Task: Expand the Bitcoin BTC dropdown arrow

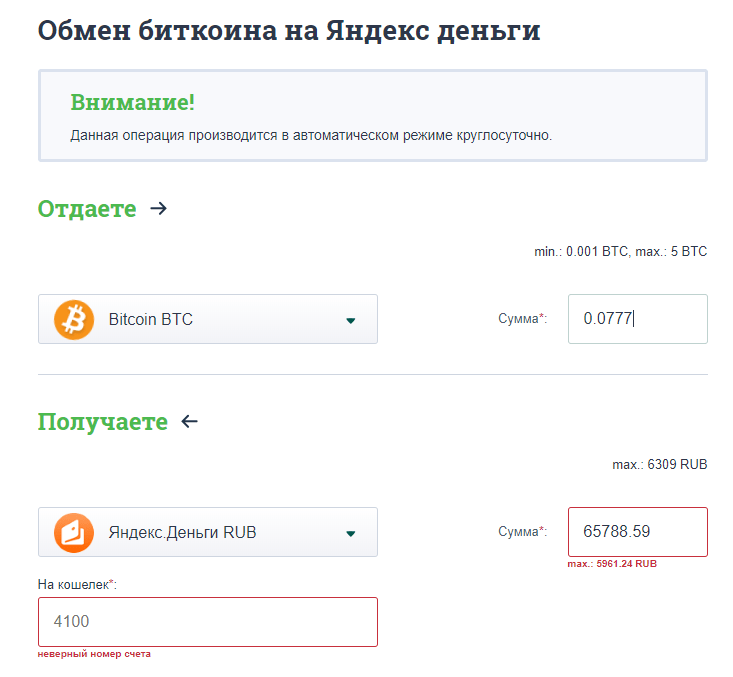Action: (350, 321)
